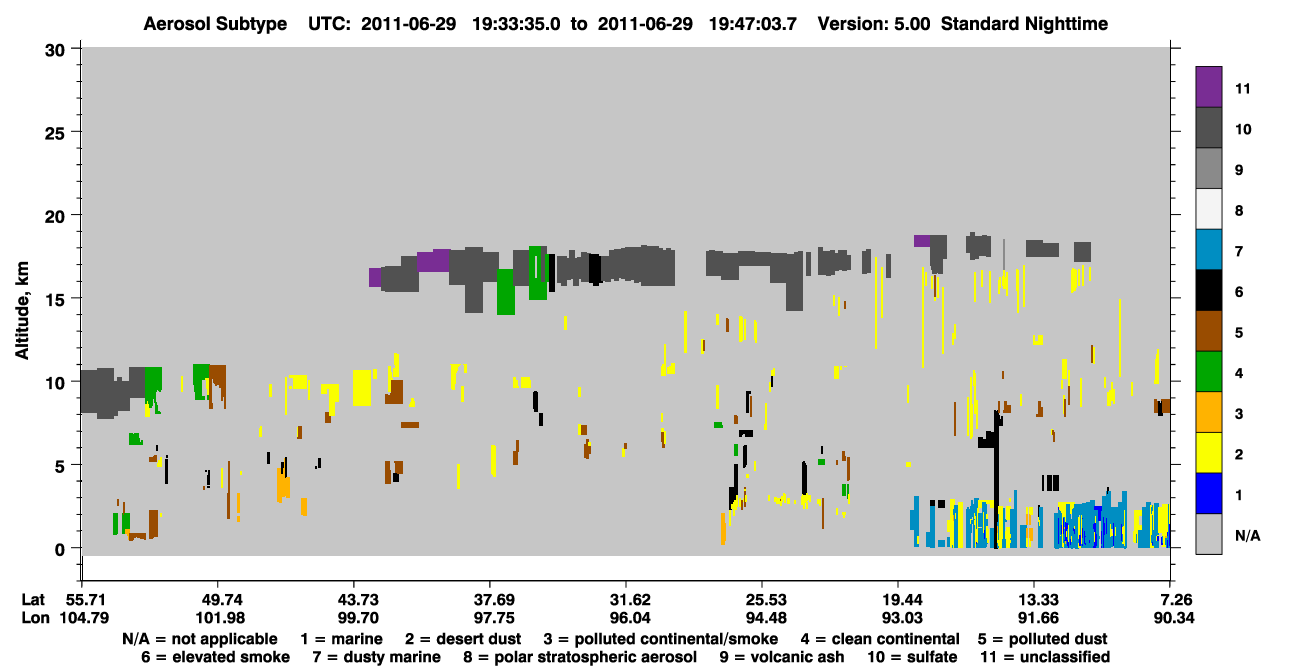Click the 'N/A = not applicable' legend entry
This screenshot has width=1300, height=667.
[x=200, y=638]
